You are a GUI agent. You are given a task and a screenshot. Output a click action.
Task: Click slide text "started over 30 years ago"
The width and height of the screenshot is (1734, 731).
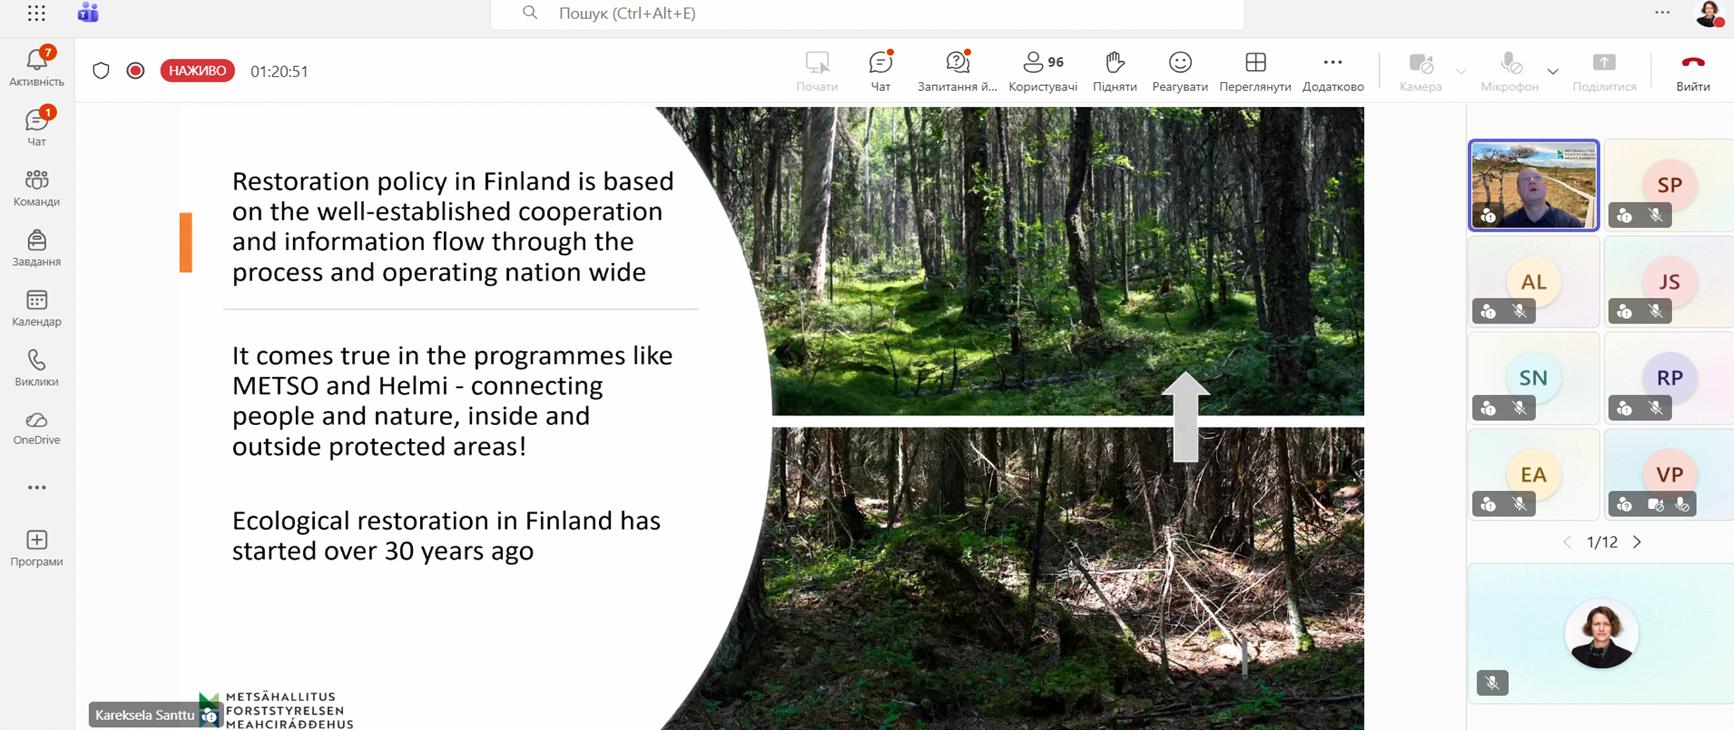(x=383, y=551)
